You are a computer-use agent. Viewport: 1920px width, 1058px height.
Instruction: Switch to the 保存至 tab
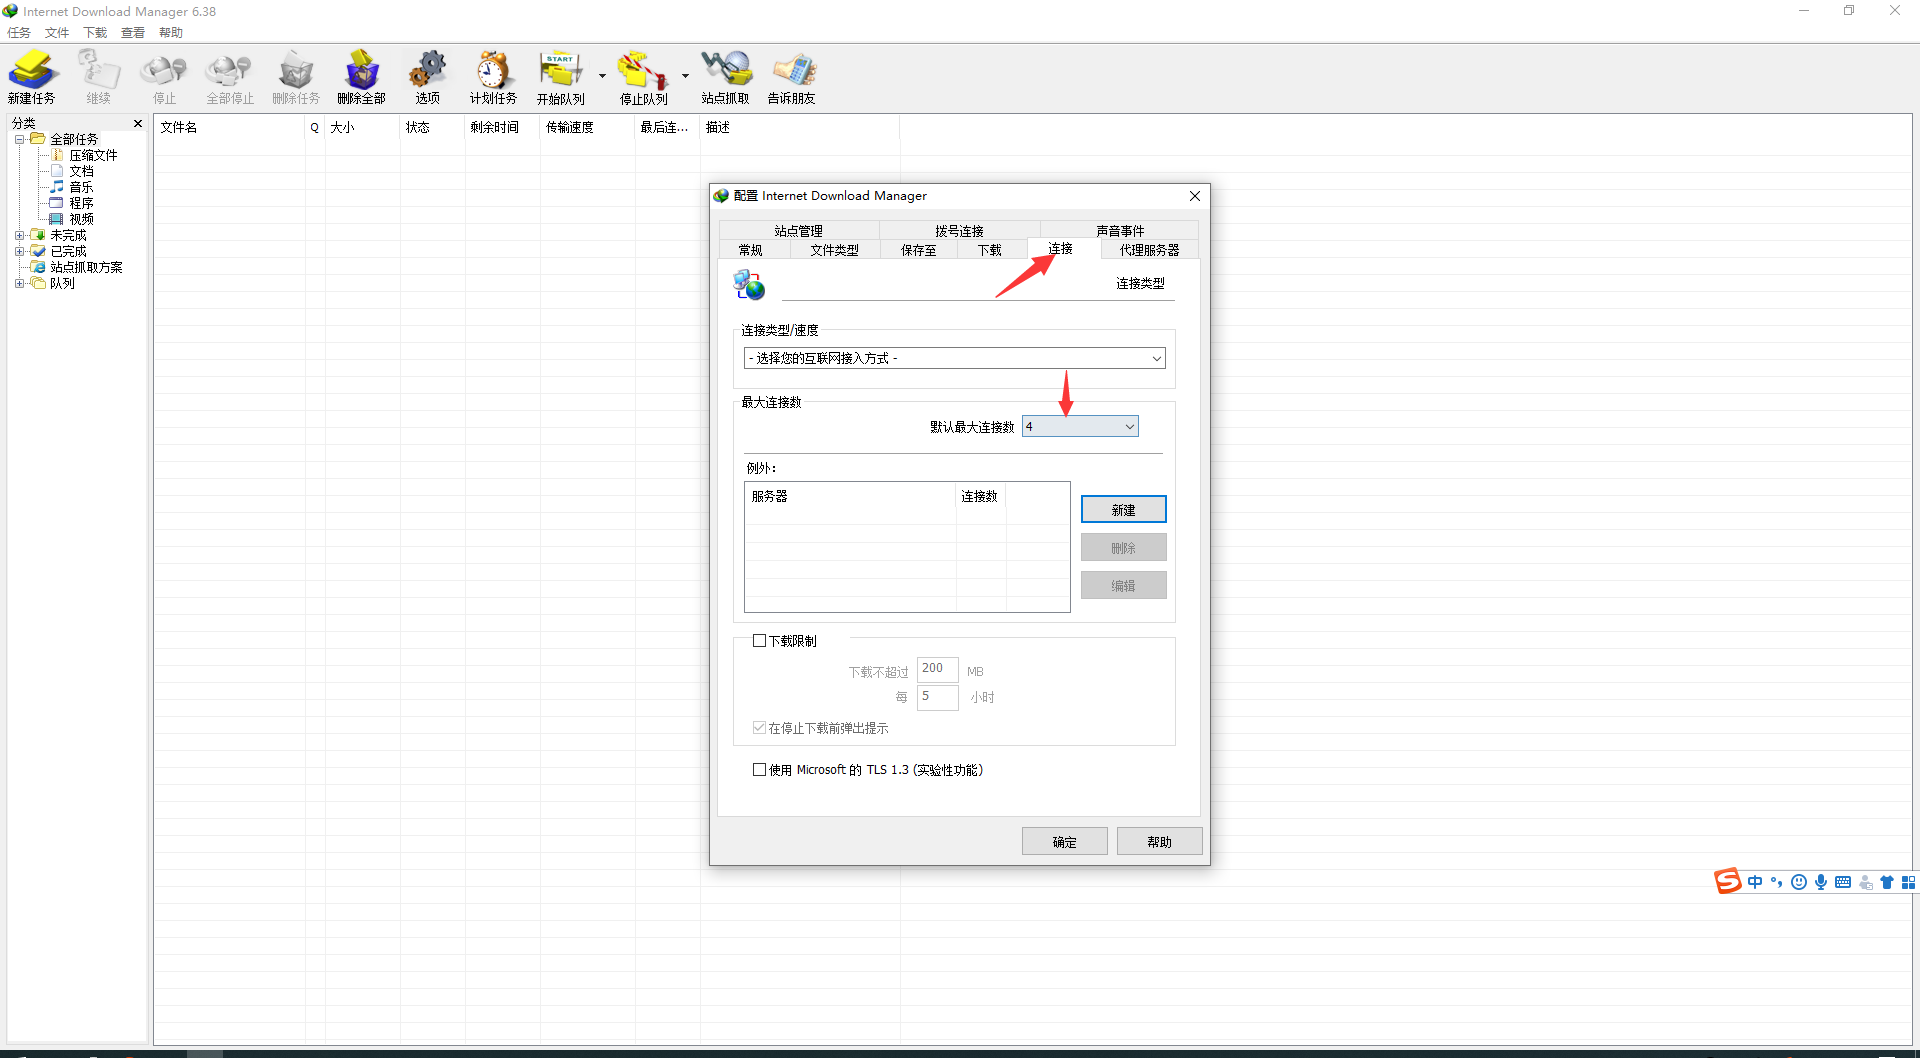point(918,250)
